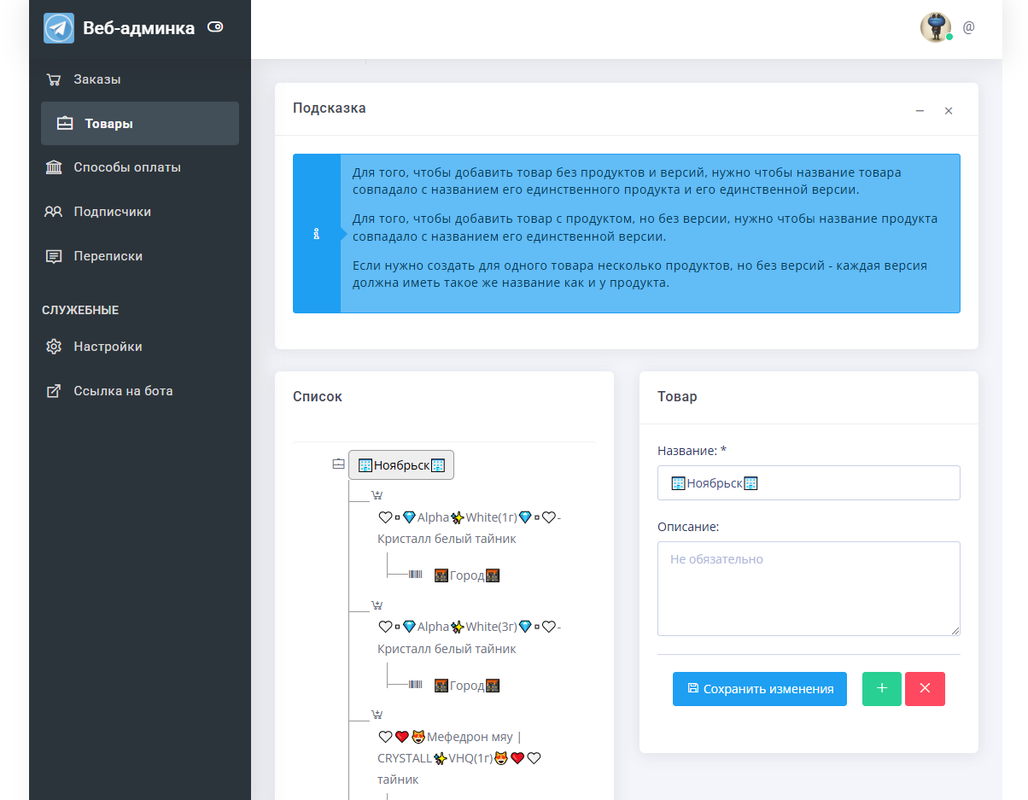Focus the Название input field

808,483
